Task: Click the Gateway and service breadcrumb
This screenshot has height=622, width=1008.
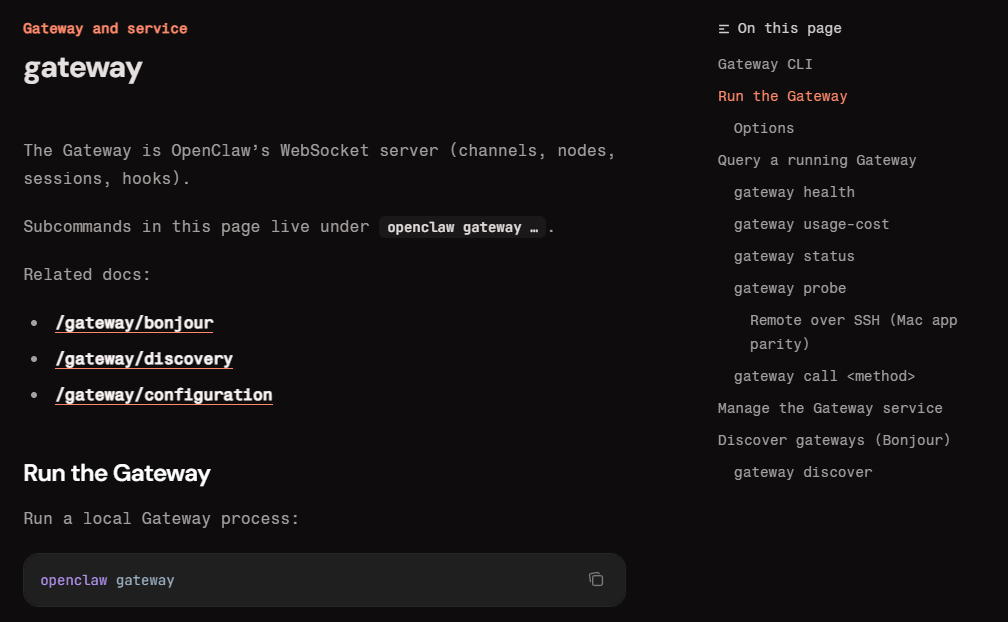Action: coord(105,28)
